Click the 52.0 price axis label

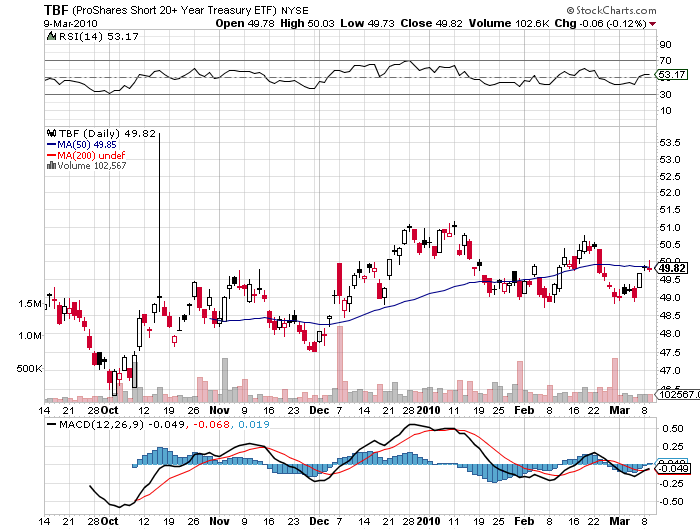[x=670, y=192]
